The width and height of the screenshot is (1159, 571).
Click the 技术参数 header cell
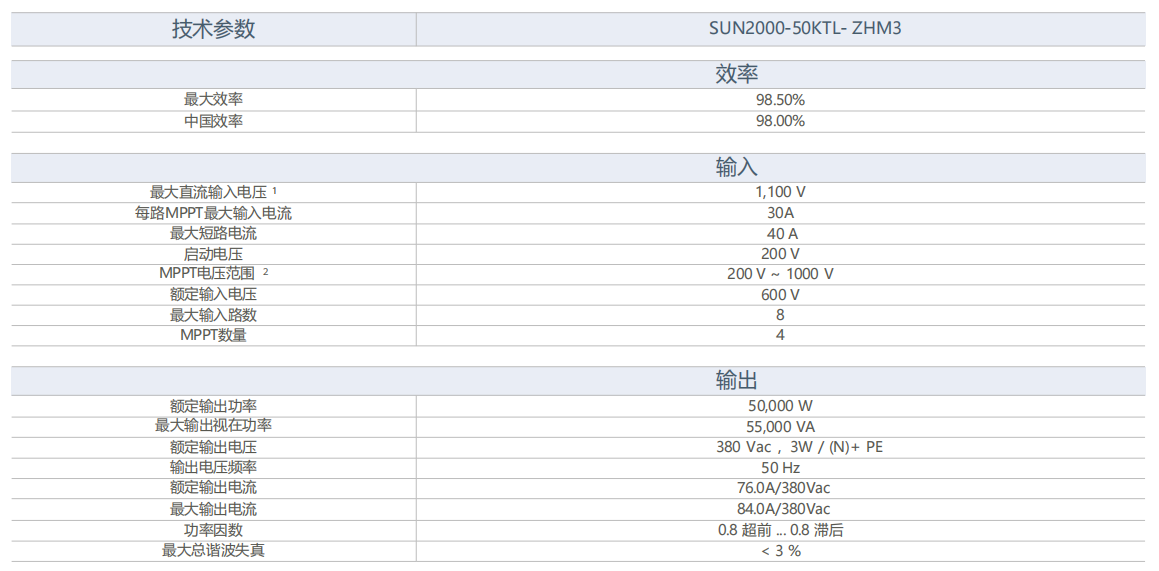point(213,29)
